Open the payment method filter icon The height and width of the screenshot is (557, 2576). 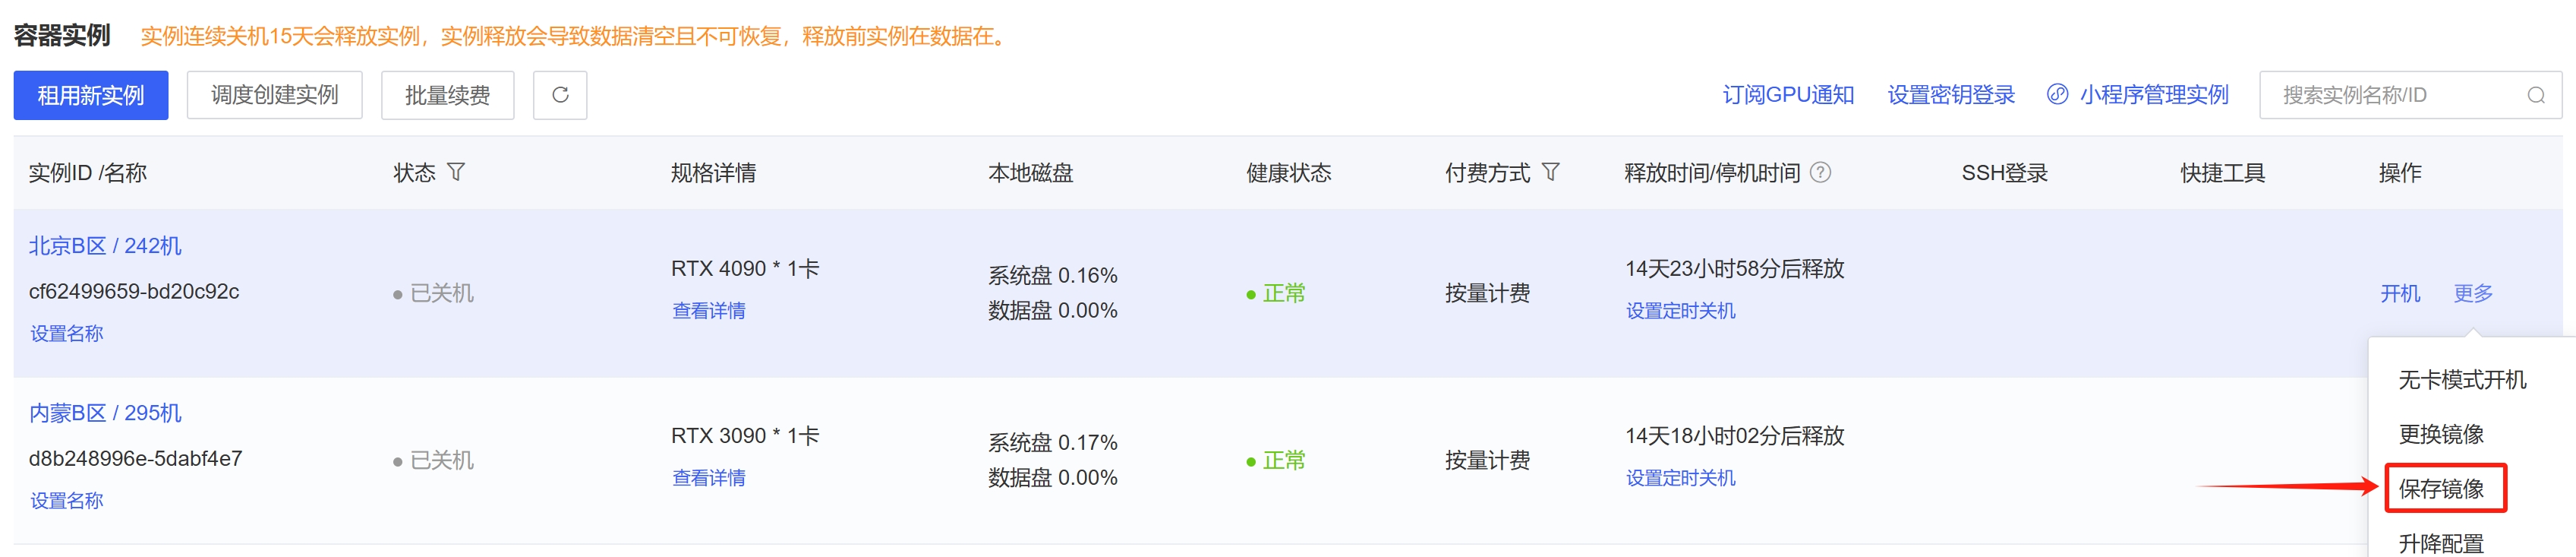point(1550,172)
